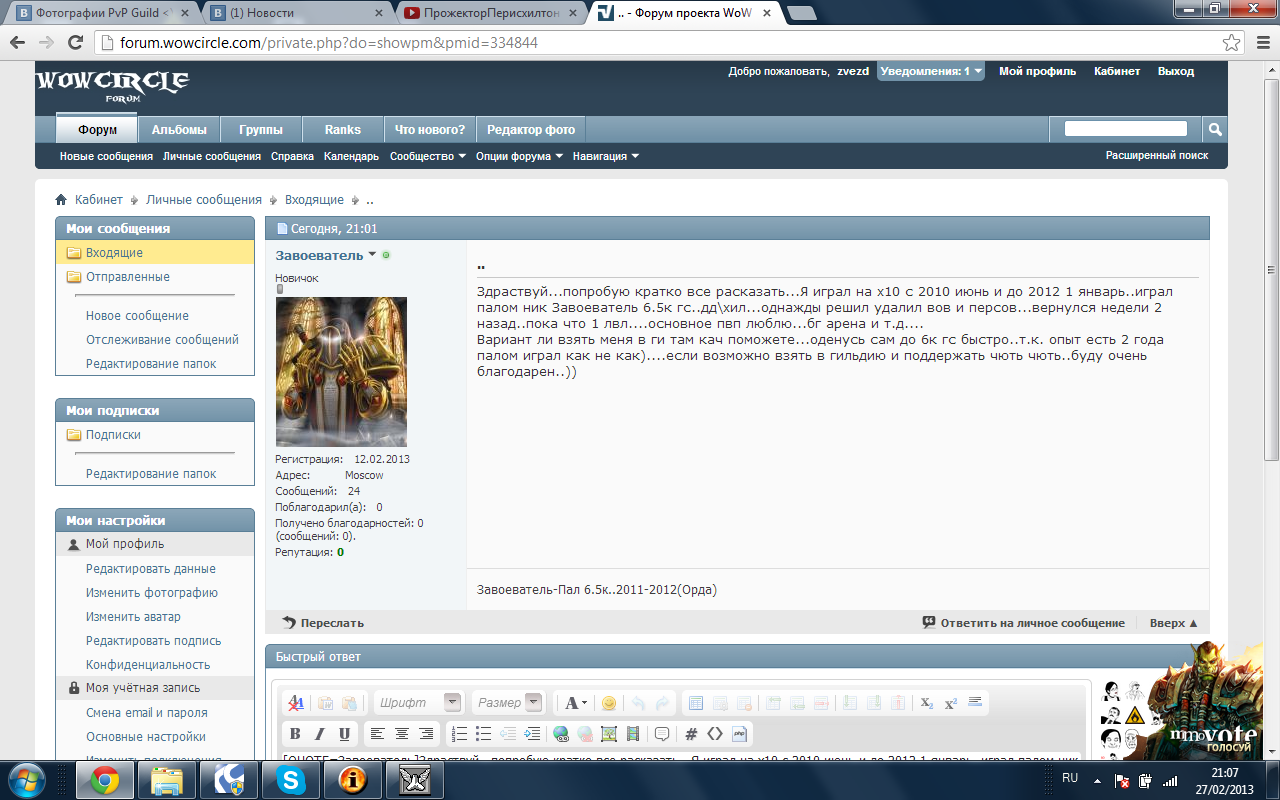Wrap selection in CODE tags (# icon)
The height and width of the screenshot is (800, 1280).
pyautogui.click(x=691, y=734)
